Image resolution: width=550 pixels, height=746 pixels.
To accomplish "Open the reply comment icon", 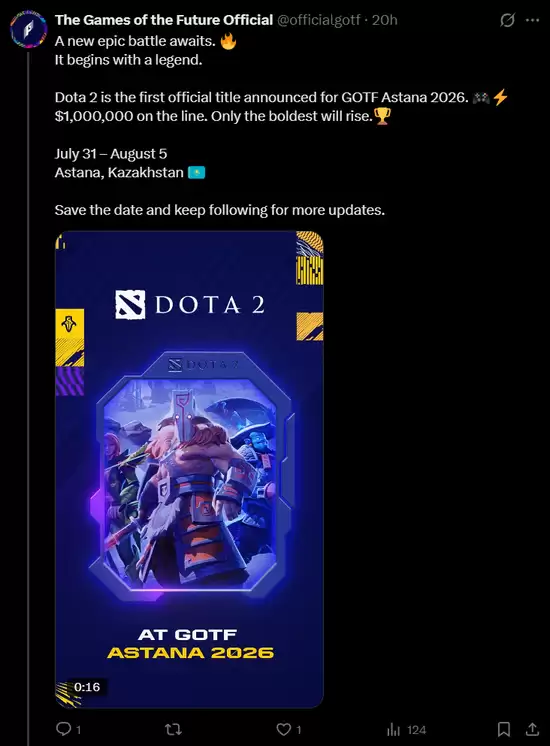I will [63, 729].
